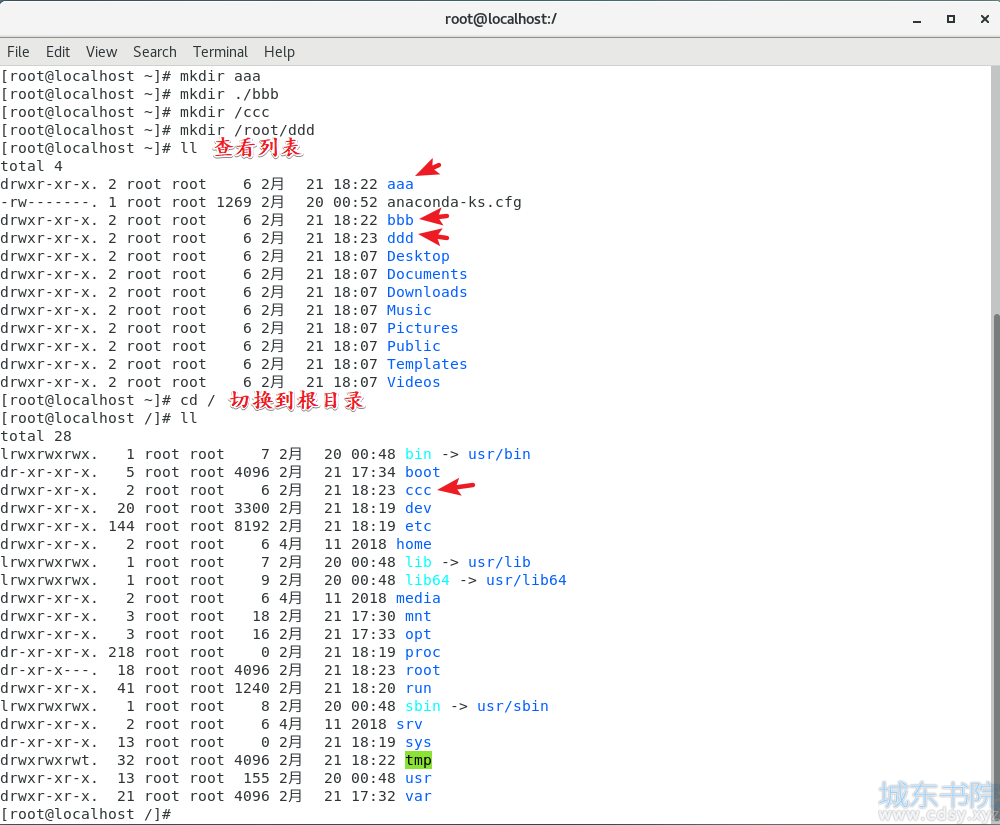
Task: Click the 'etc' directory name
Action: tap(418, 526)
